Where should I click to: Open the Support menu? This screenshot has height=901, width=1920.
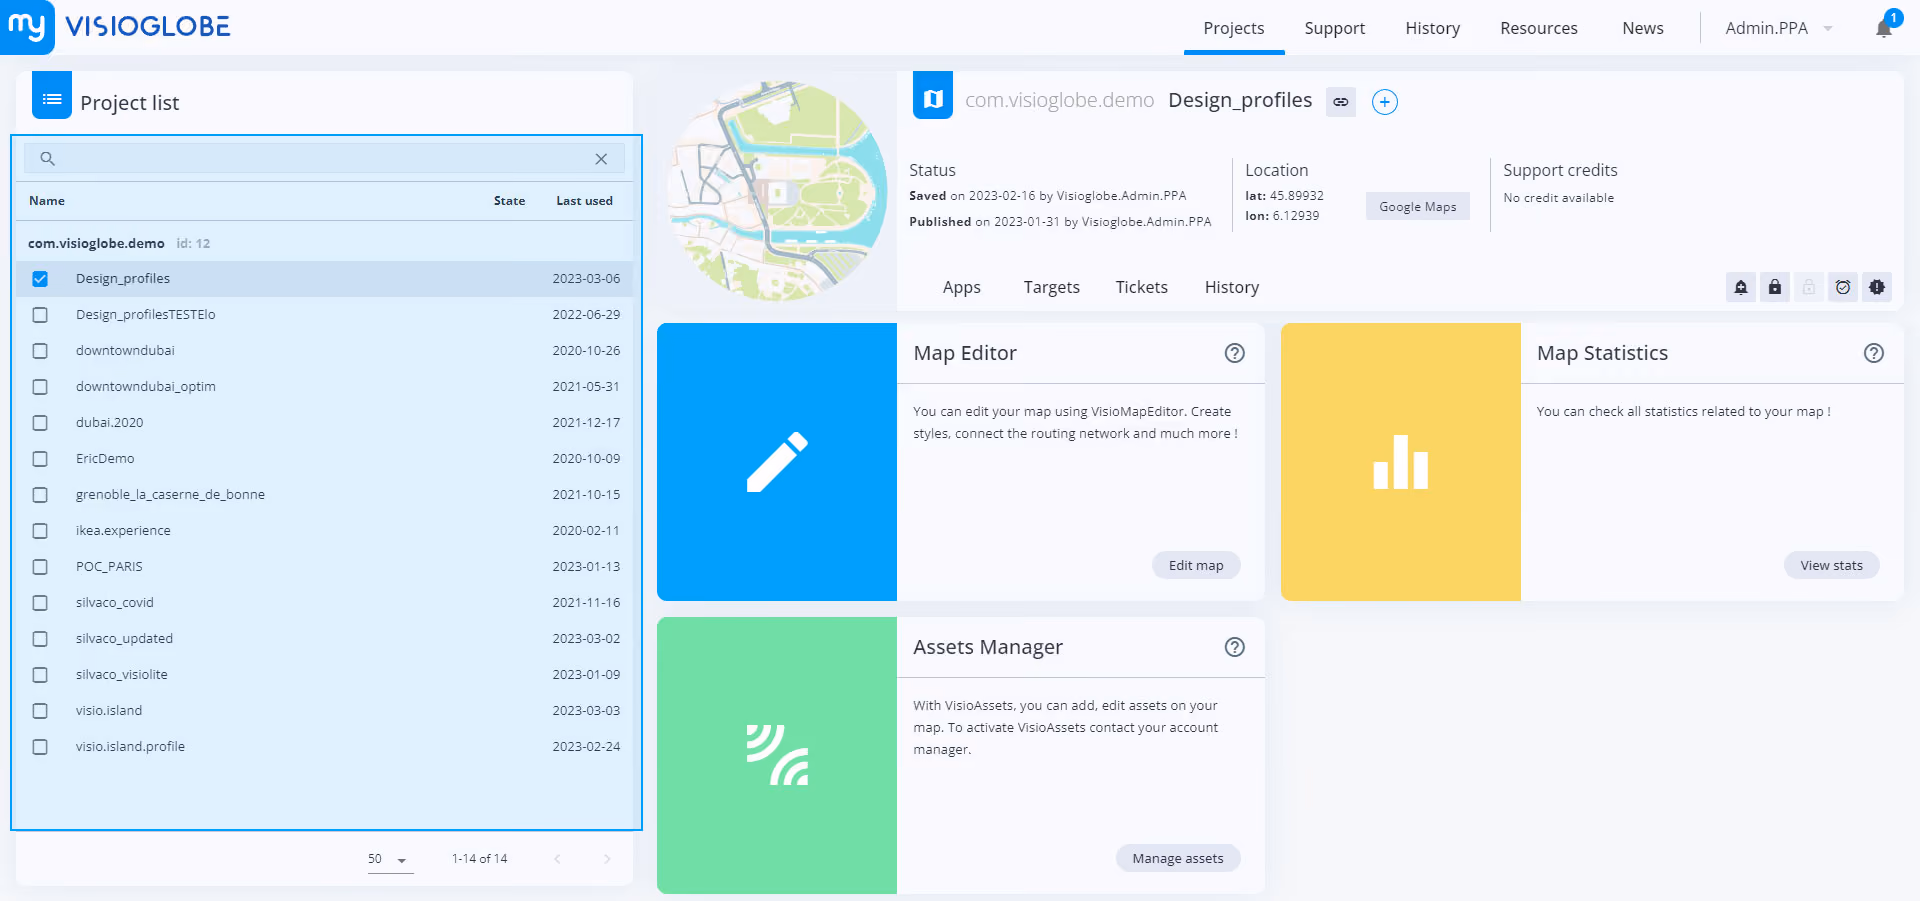(x=1335, y=28)
